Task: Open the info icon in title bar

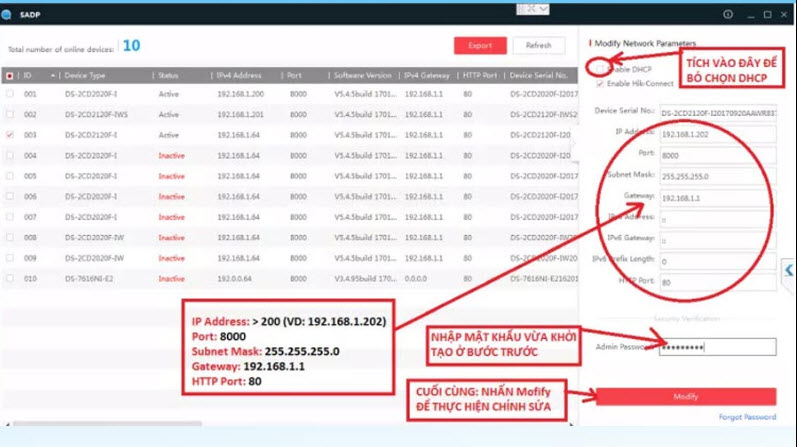Action: [x=728, y=15]
